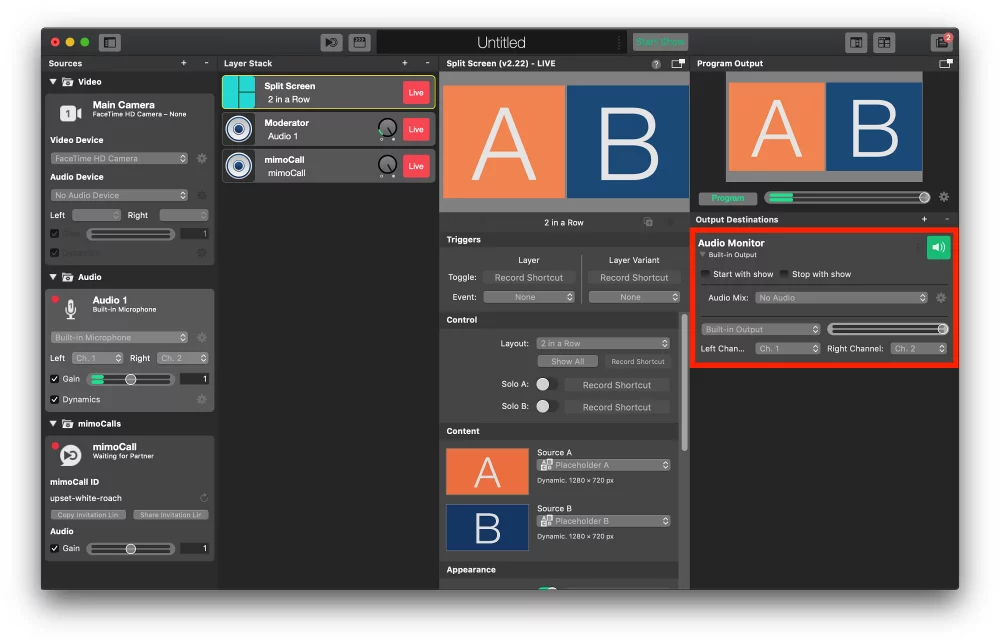The width and height of the screenshot is (1000, 644).
Task: Open Audio Mix settings gear
Action: coord(941,298)
